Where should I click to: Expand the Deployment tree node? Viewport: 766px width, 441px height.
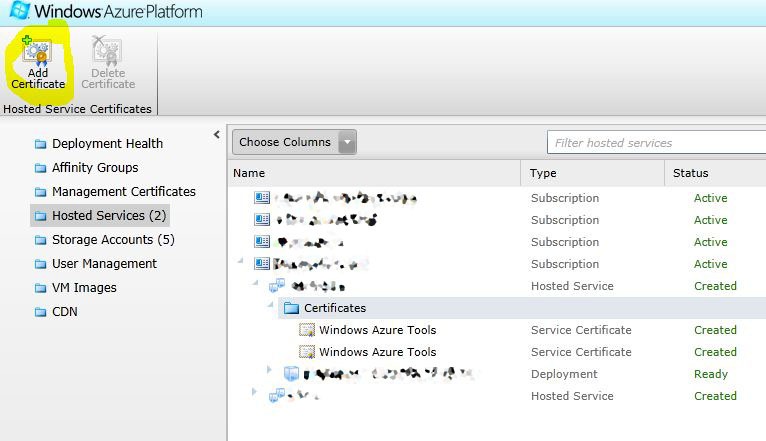tap(269, 370)
